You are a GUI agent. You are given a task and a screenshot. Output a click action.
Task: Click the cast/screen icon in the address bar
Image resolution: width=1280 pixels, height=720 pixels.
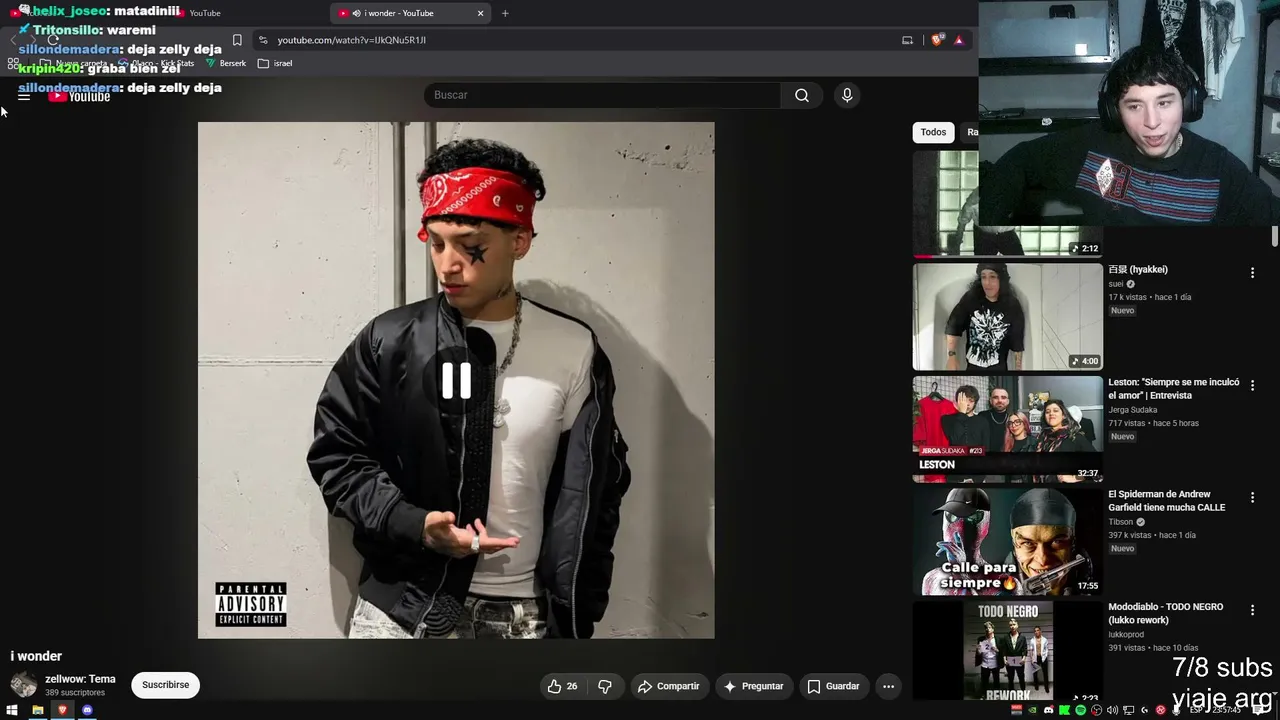[x=907, y=40]
